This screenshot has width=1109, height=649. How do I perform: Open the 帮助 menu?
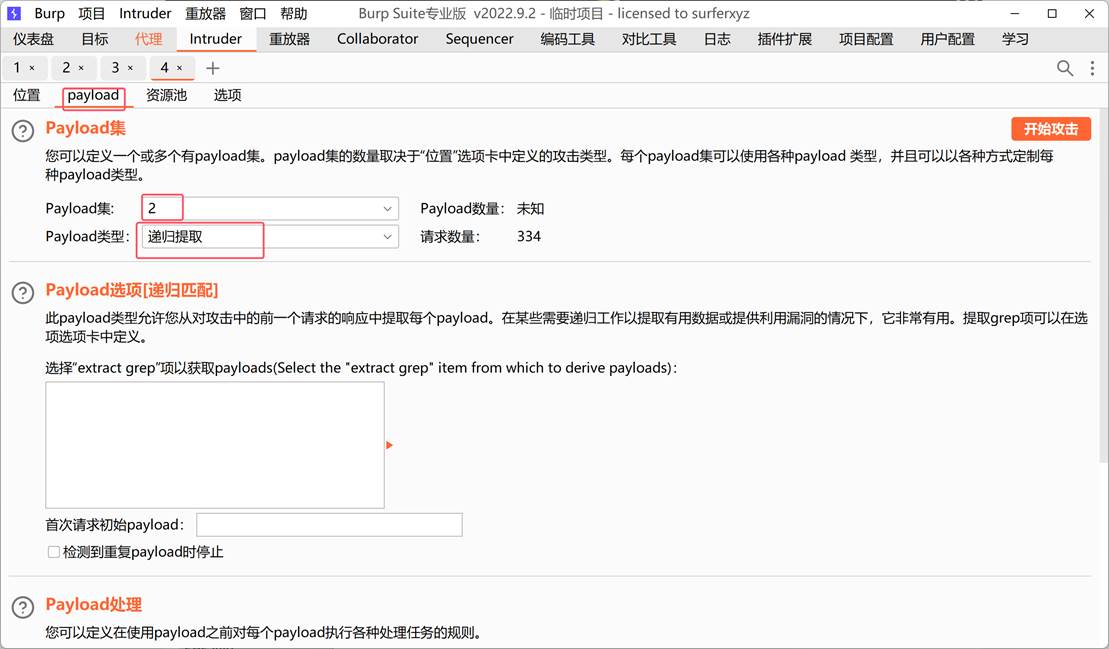pyautogui.click(x=294, y=13)
